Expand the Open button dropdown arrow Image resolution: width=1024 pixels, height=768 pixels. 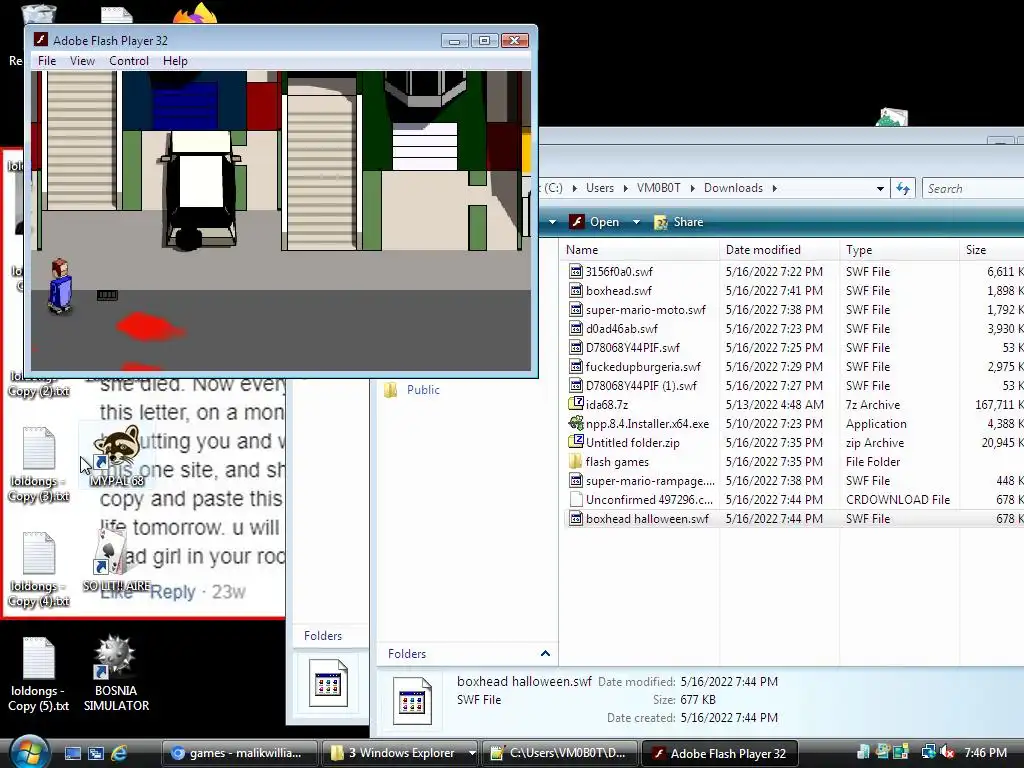(636, 222)
